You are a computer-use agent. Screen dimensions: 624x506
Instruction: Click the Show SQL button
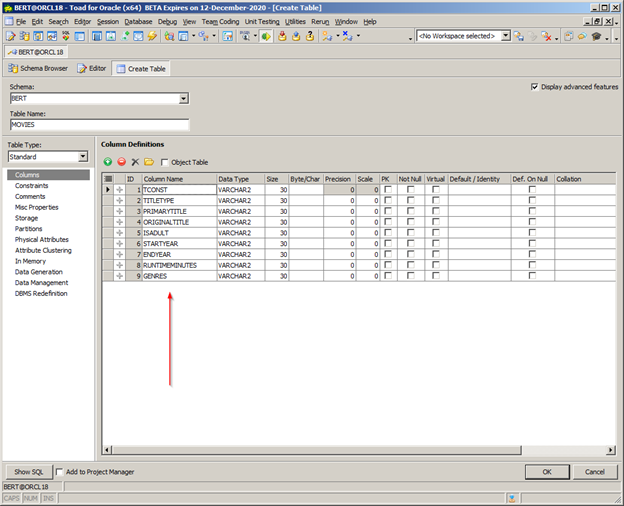coord(29,472)
